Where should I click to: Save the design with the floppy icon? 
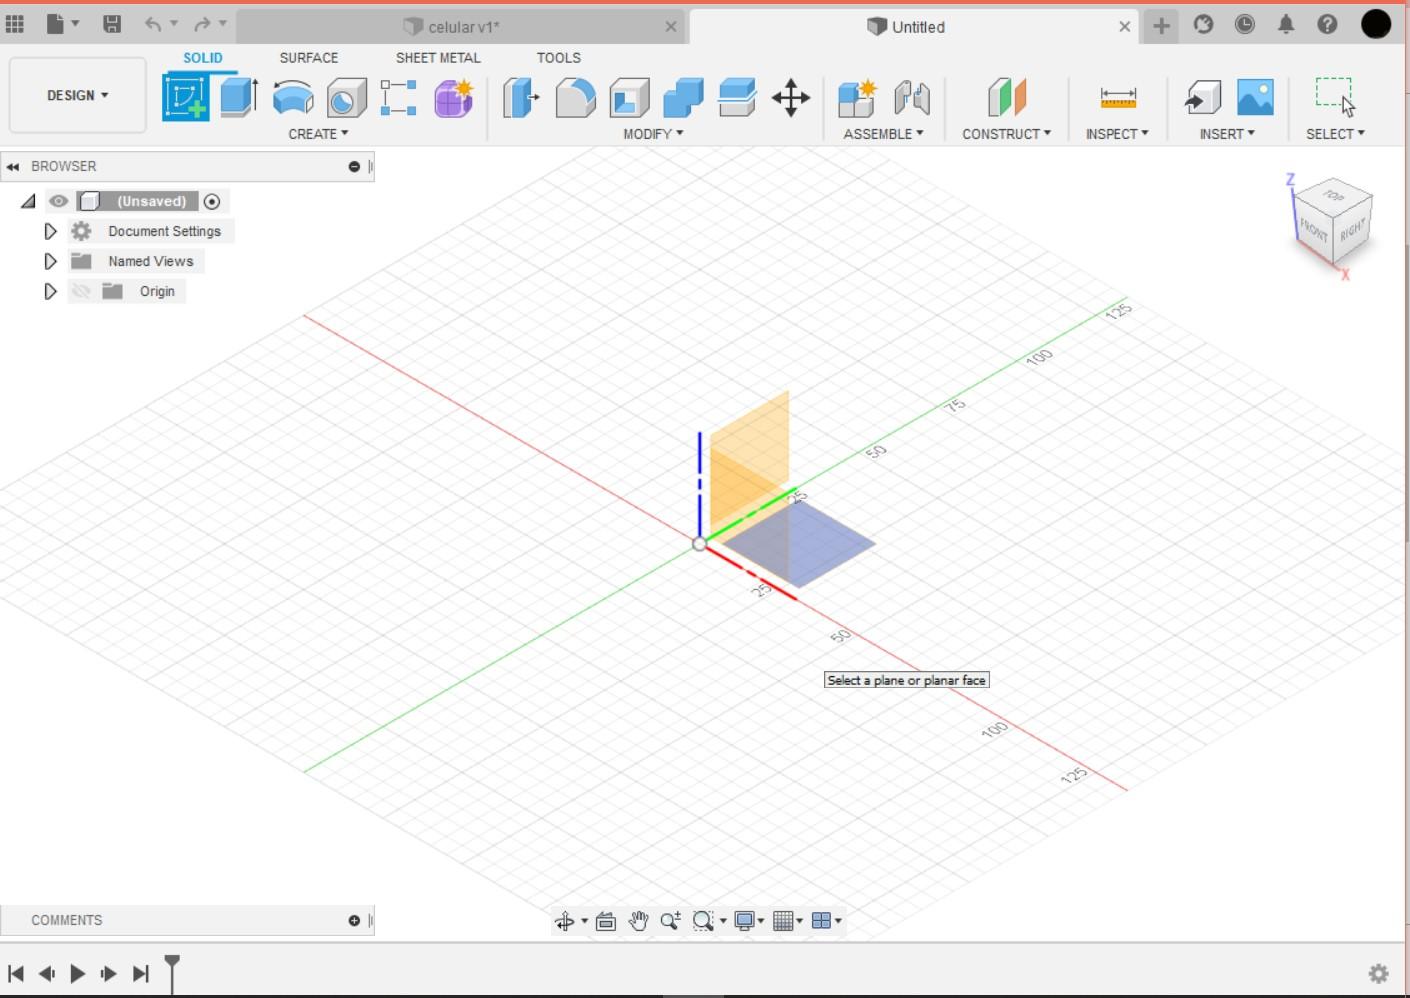(112, 24)
